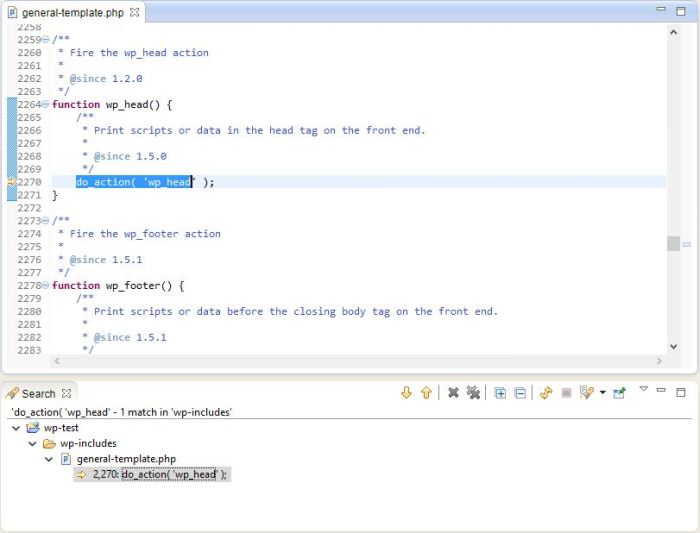Close the Search view tab
The image size is (700, 533).
coord(66,393)
